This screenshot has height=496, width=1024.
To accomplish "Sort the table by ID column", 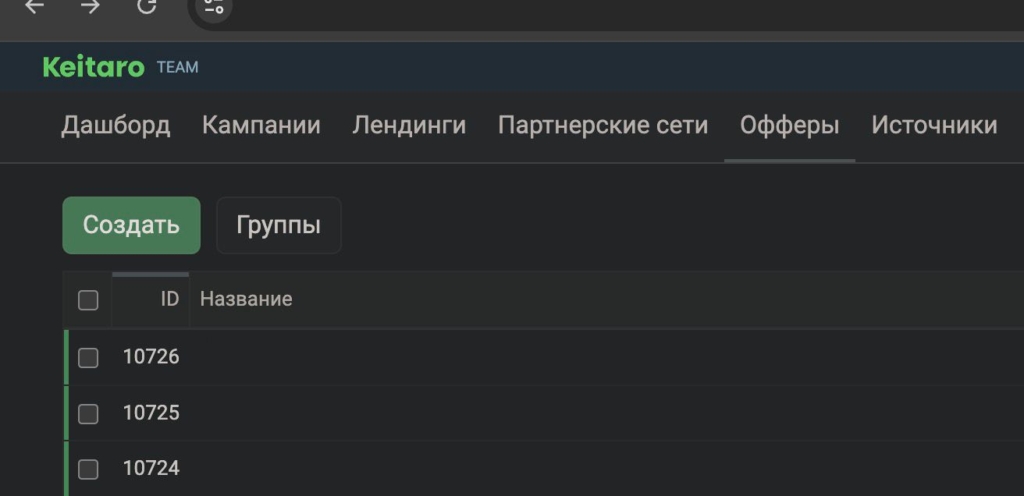I will point(169,299).
